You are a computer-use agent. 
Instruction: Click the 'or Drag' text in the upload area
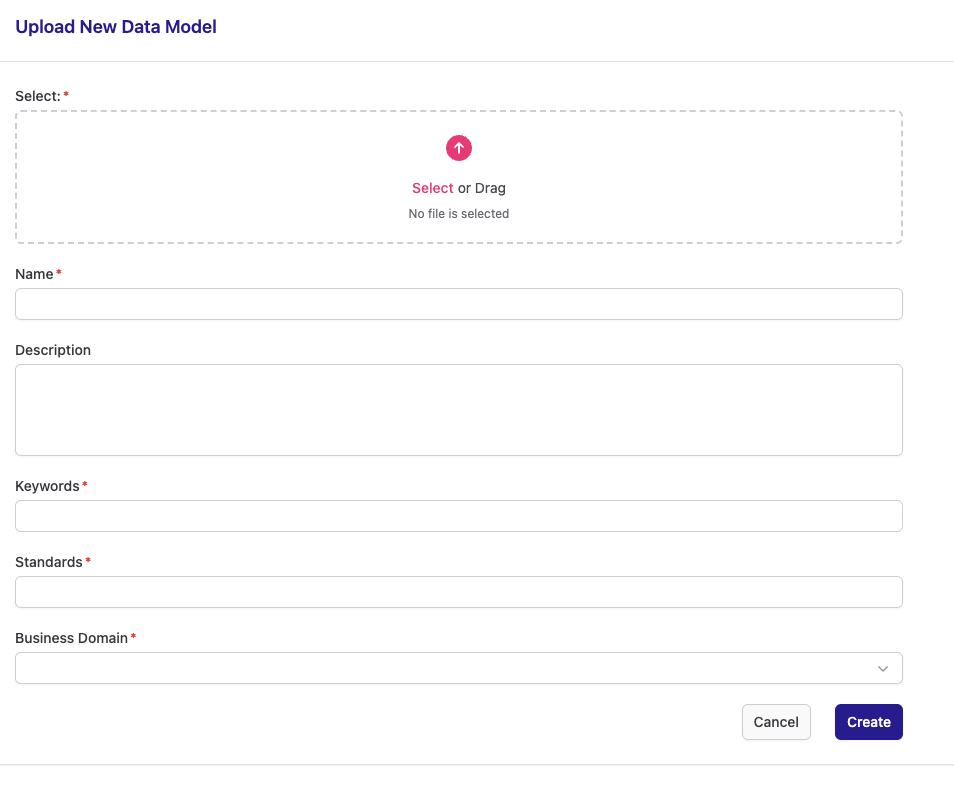[x=482, y=188]
